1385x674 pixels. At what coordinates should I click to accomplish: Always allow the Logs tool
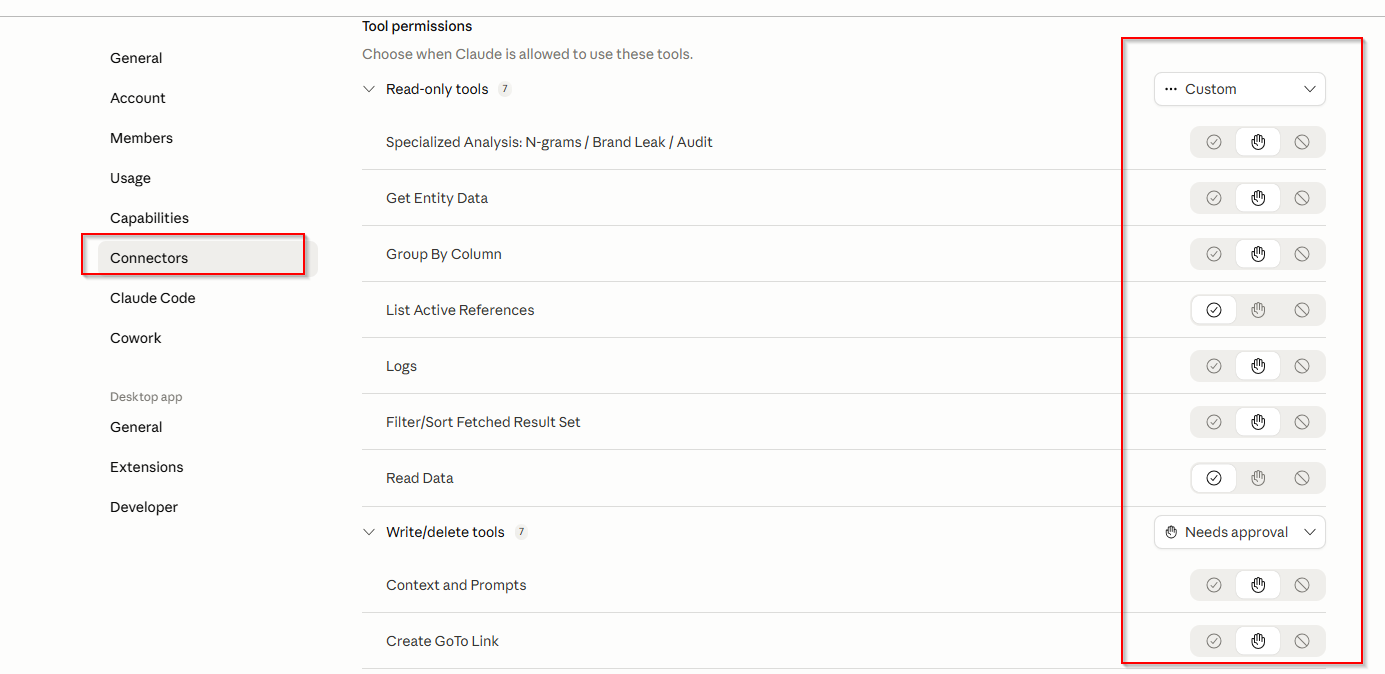pos(1213,366)
